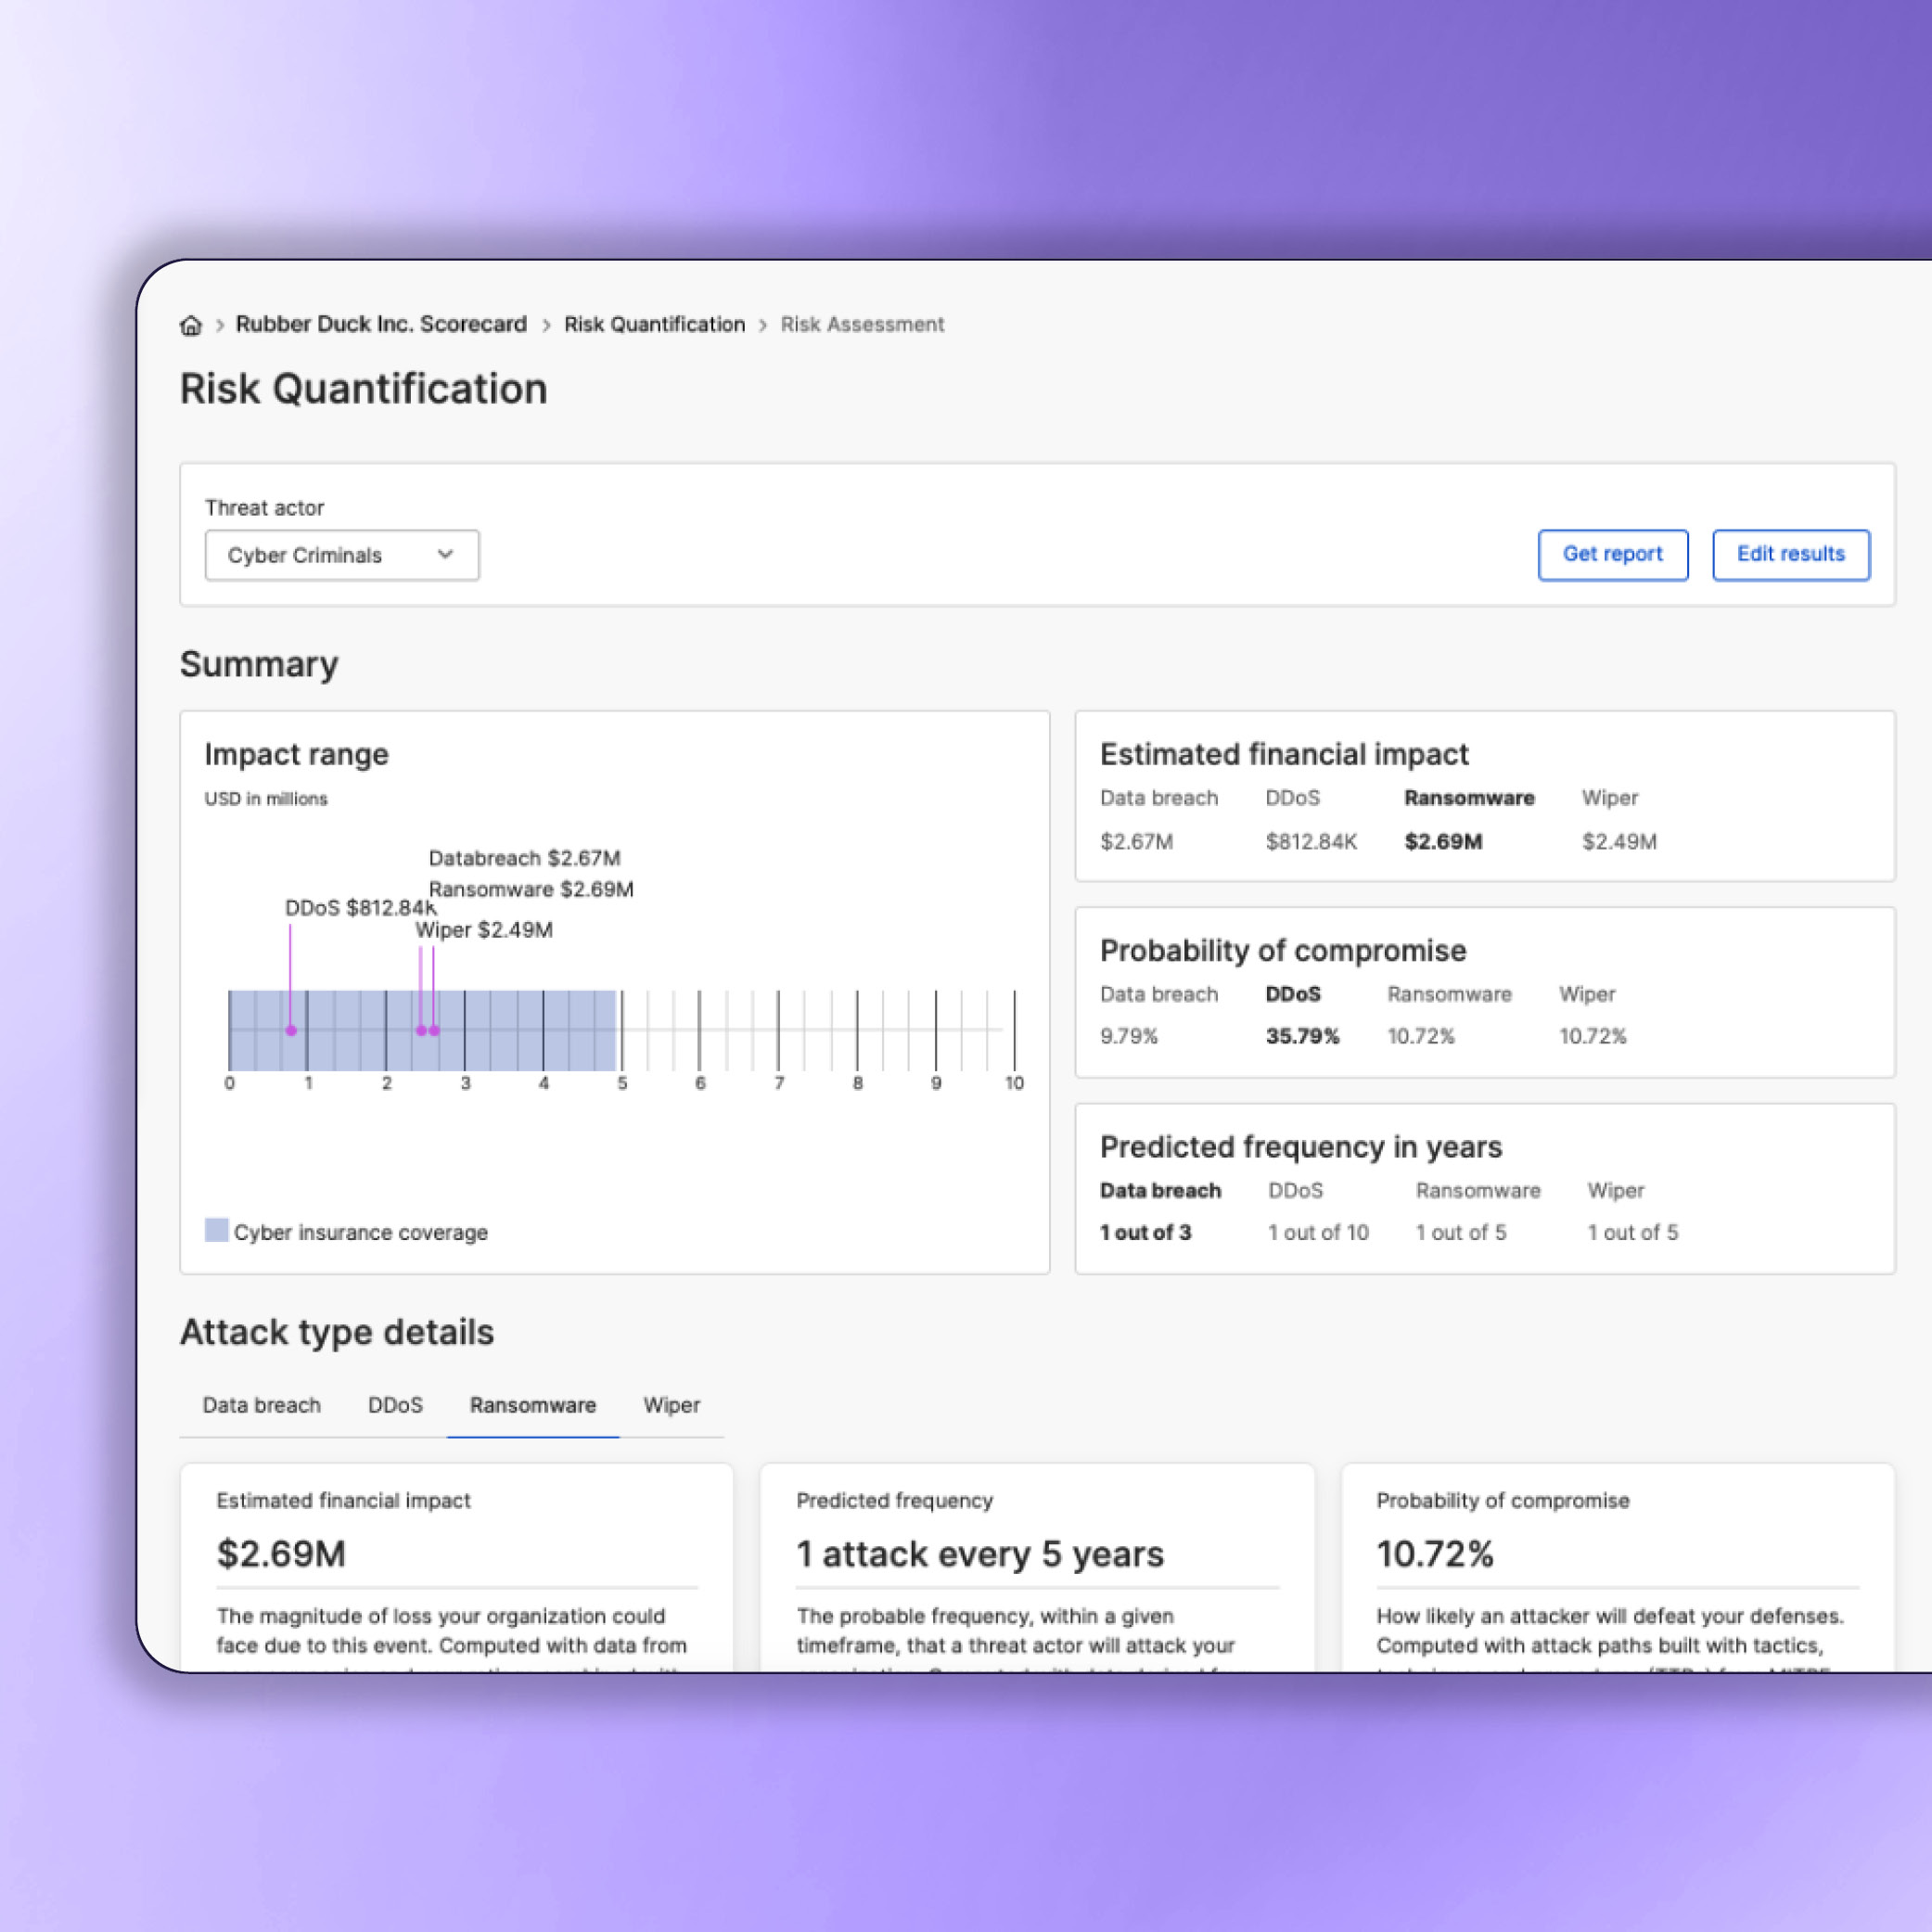Select Wiper under Estimated financial impact
Viewport: 1932px width, 1932px height.
(x=1609, y=798)
